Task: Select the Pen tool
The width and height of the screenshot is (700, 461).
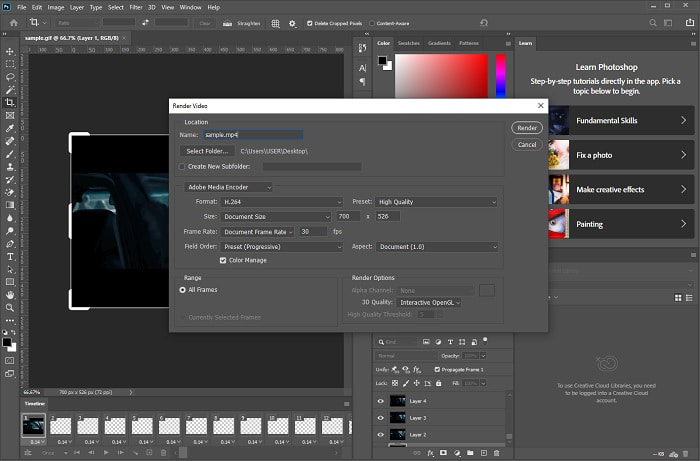Action: coord(10,244)
